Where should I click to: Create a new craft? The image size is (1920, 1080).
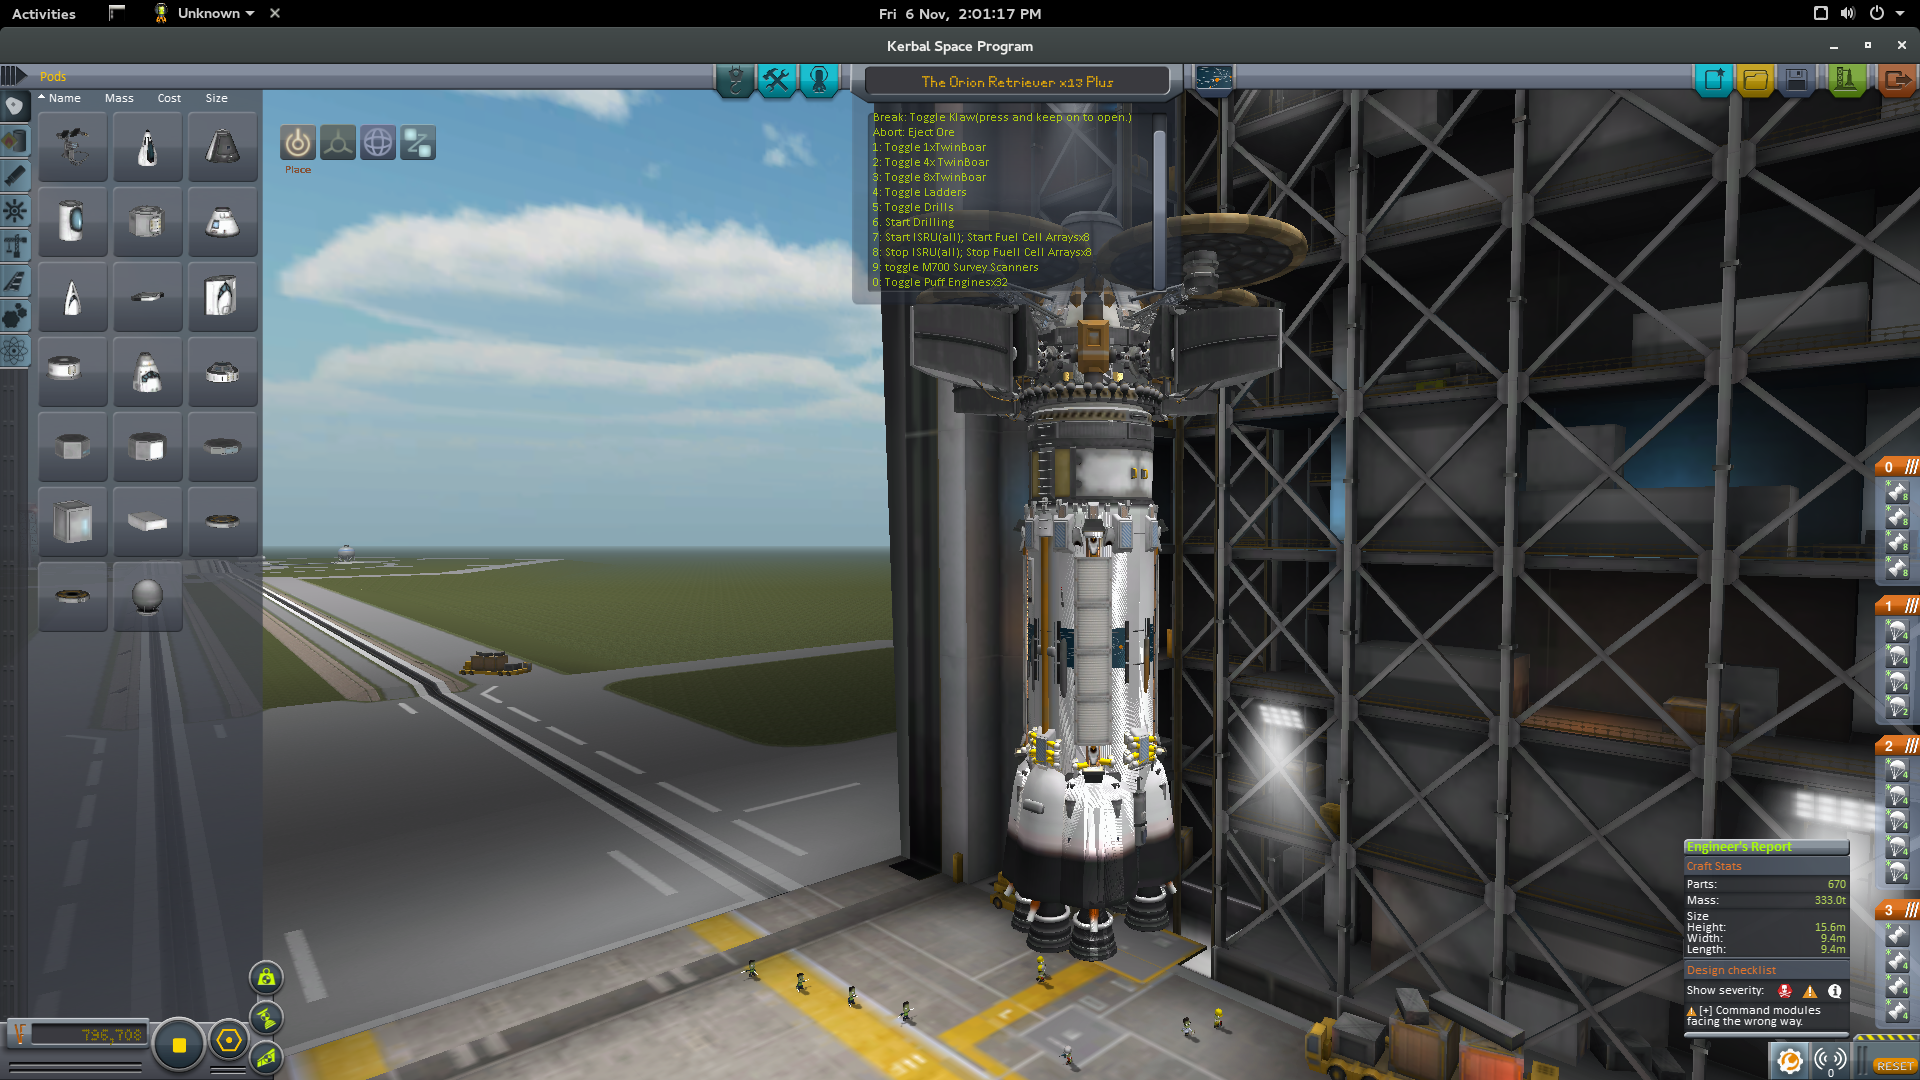tap(1714, 80)
